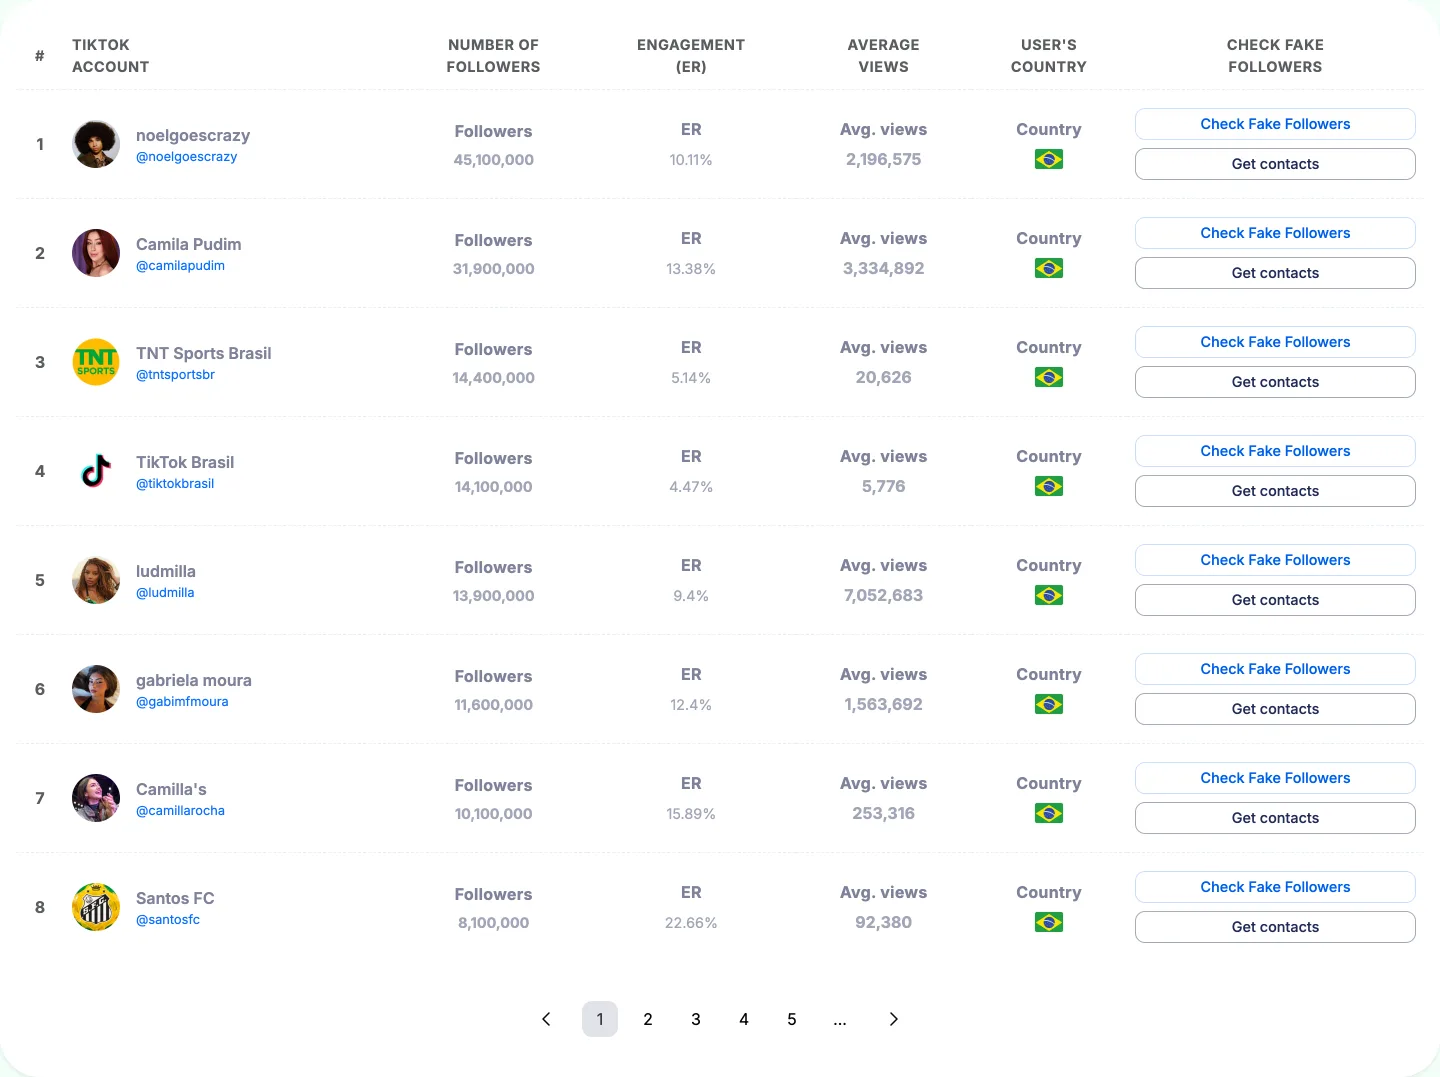This screenshot has width=1440, height=1077.
Task: Click User's Country column header
Action: tap(1049, 56)
